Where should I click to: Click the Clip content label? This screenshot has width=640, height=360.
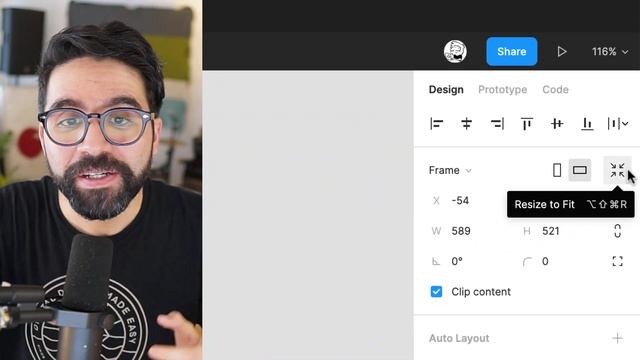[x=481, y=291]
